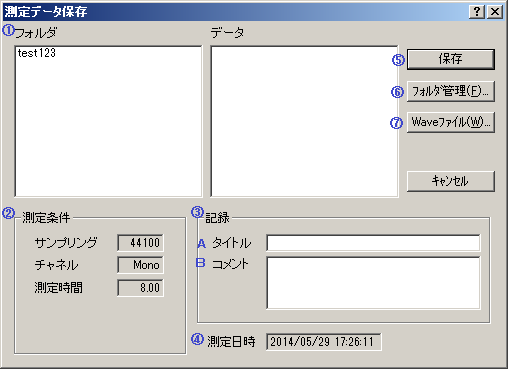Click the 測定時間 field showing 8.00
This screenshot has height=369, width=508.
point(140,288)
